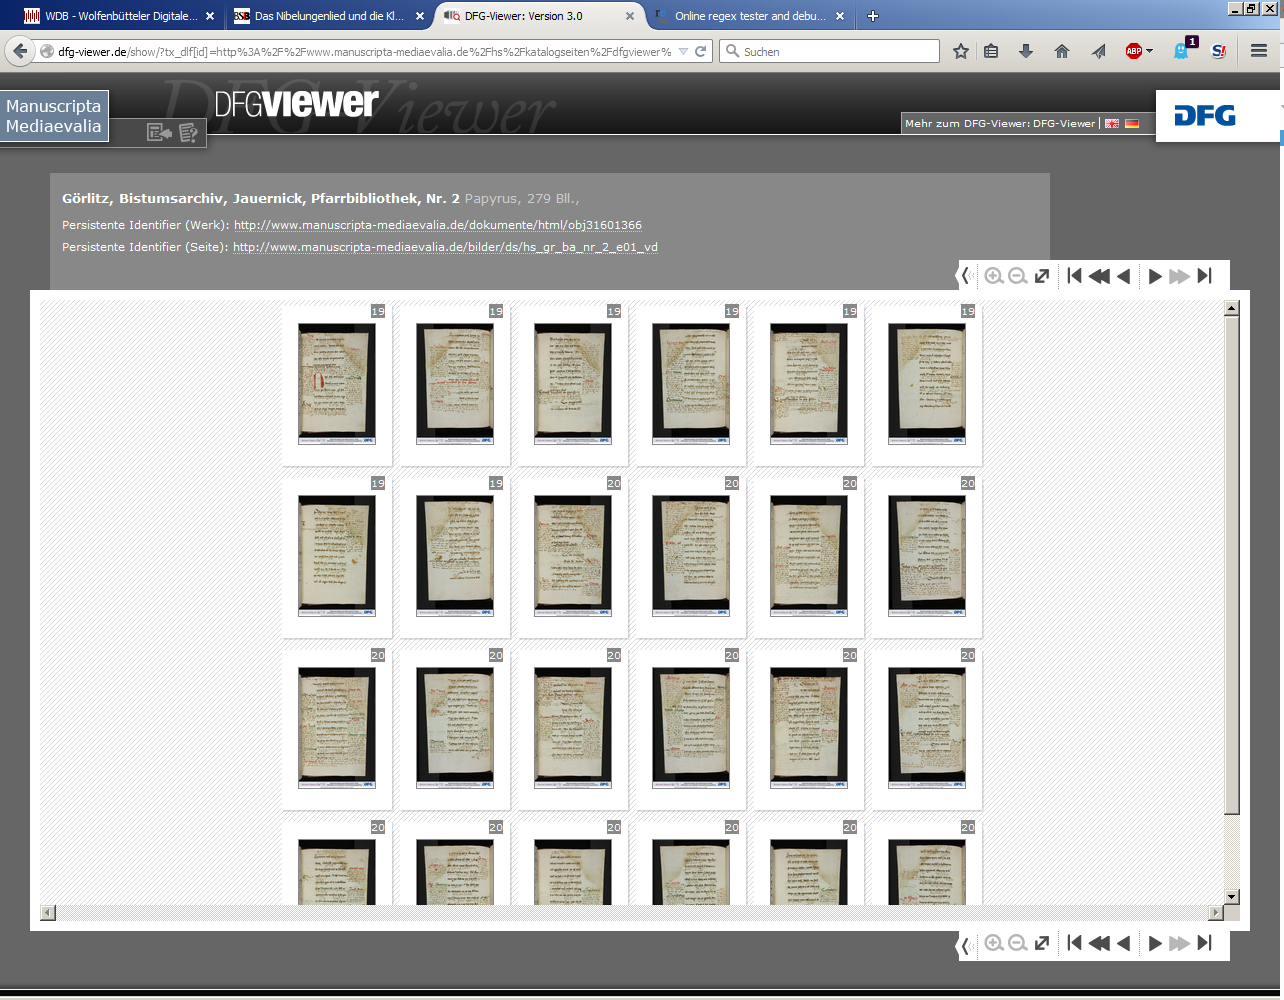Click the fullscreen arrows icon in top viewer toolbar
The height and width of the screenshot is (1000, 1284).
[x=1042, y=276]
